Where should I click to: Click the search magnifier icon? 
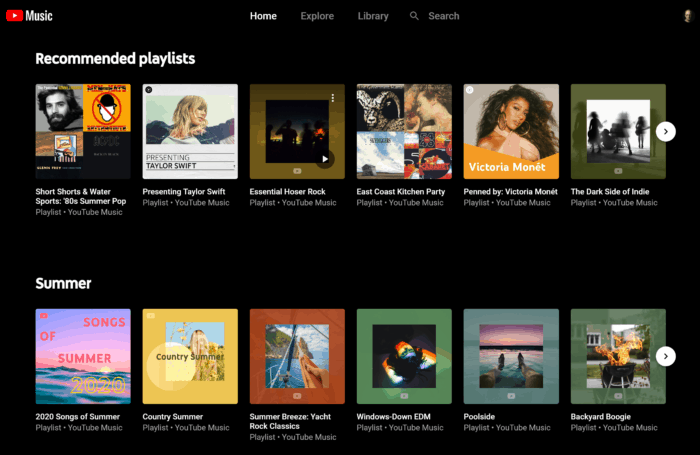pos(414,16)
